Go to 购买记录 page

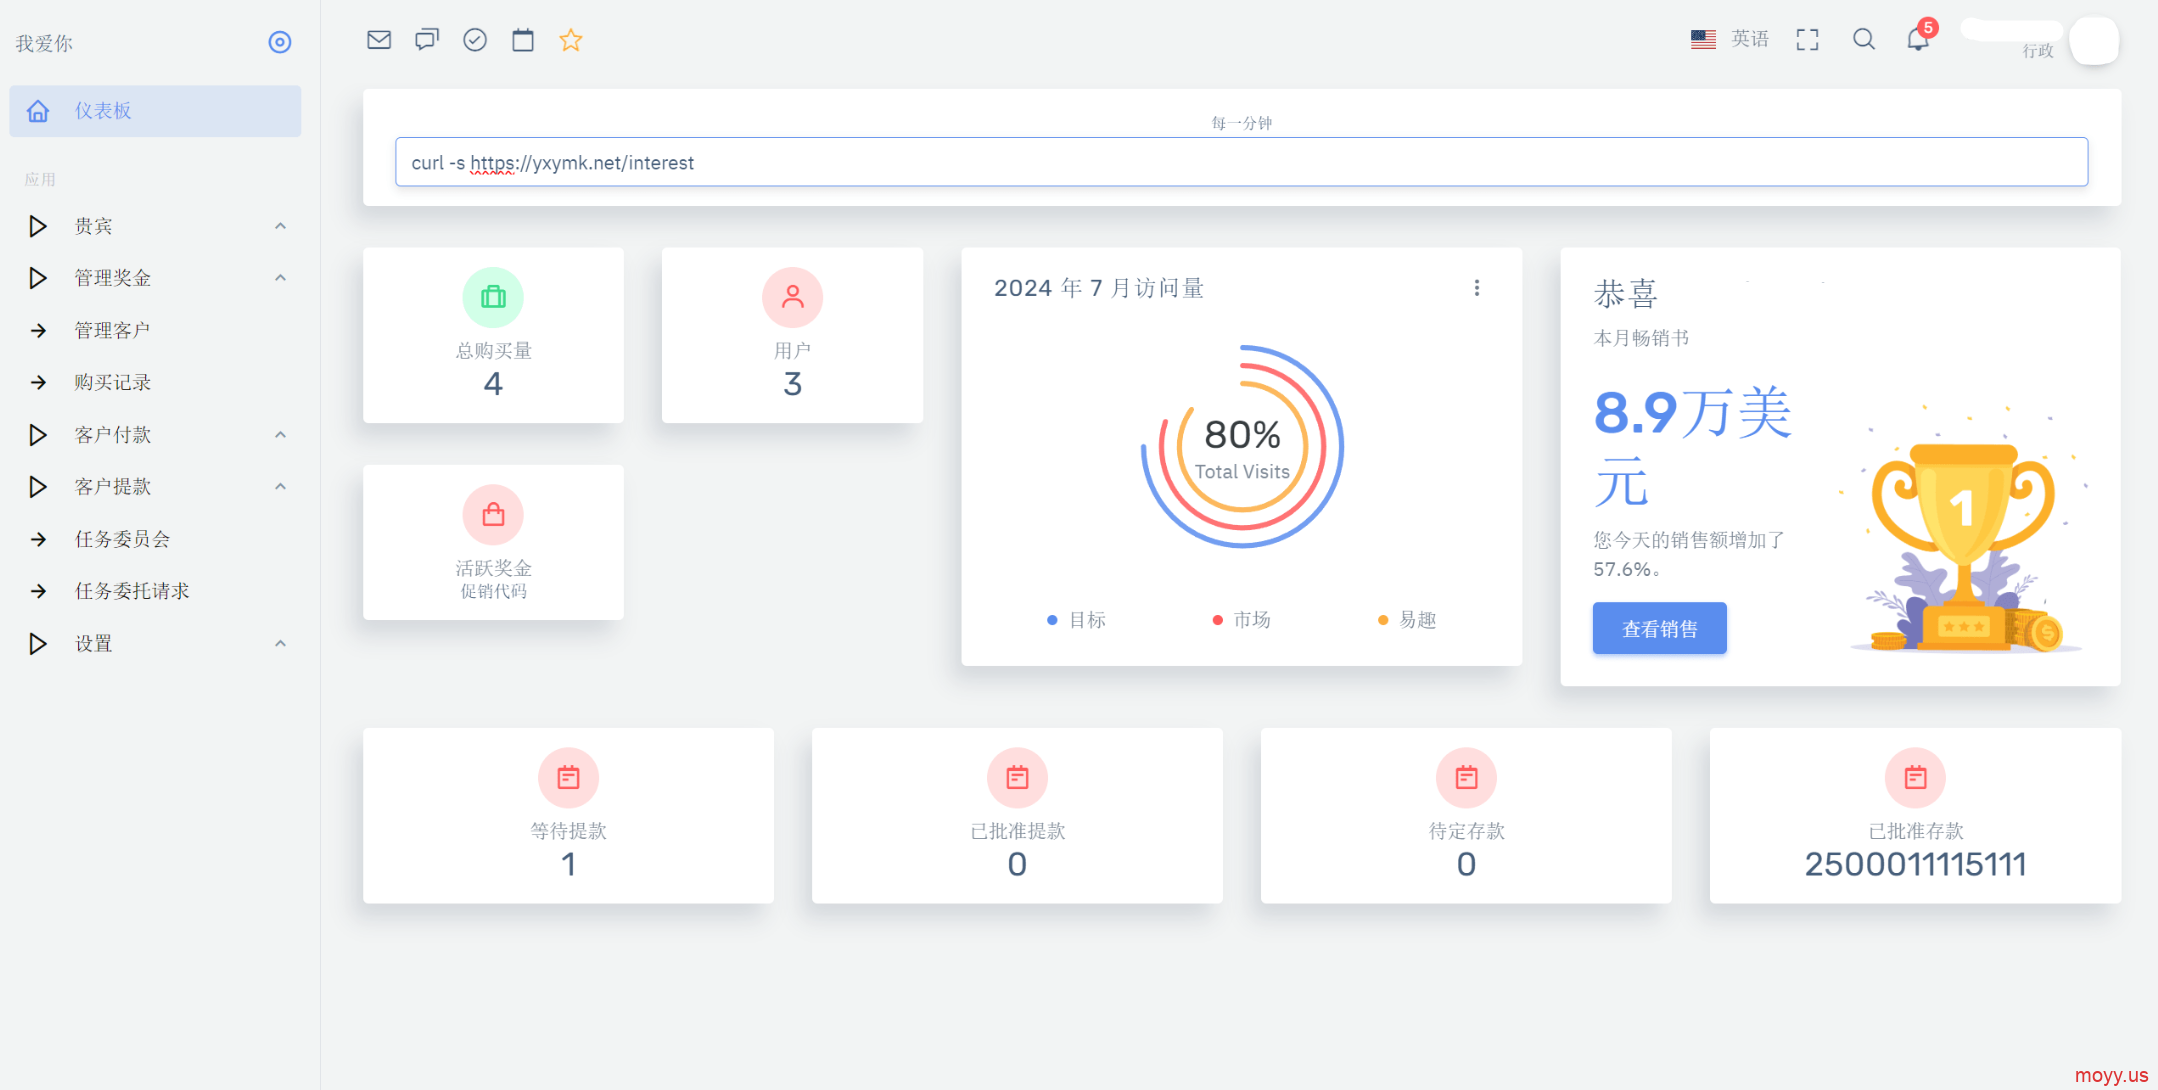pyautogui.click(x=155, y=382)
